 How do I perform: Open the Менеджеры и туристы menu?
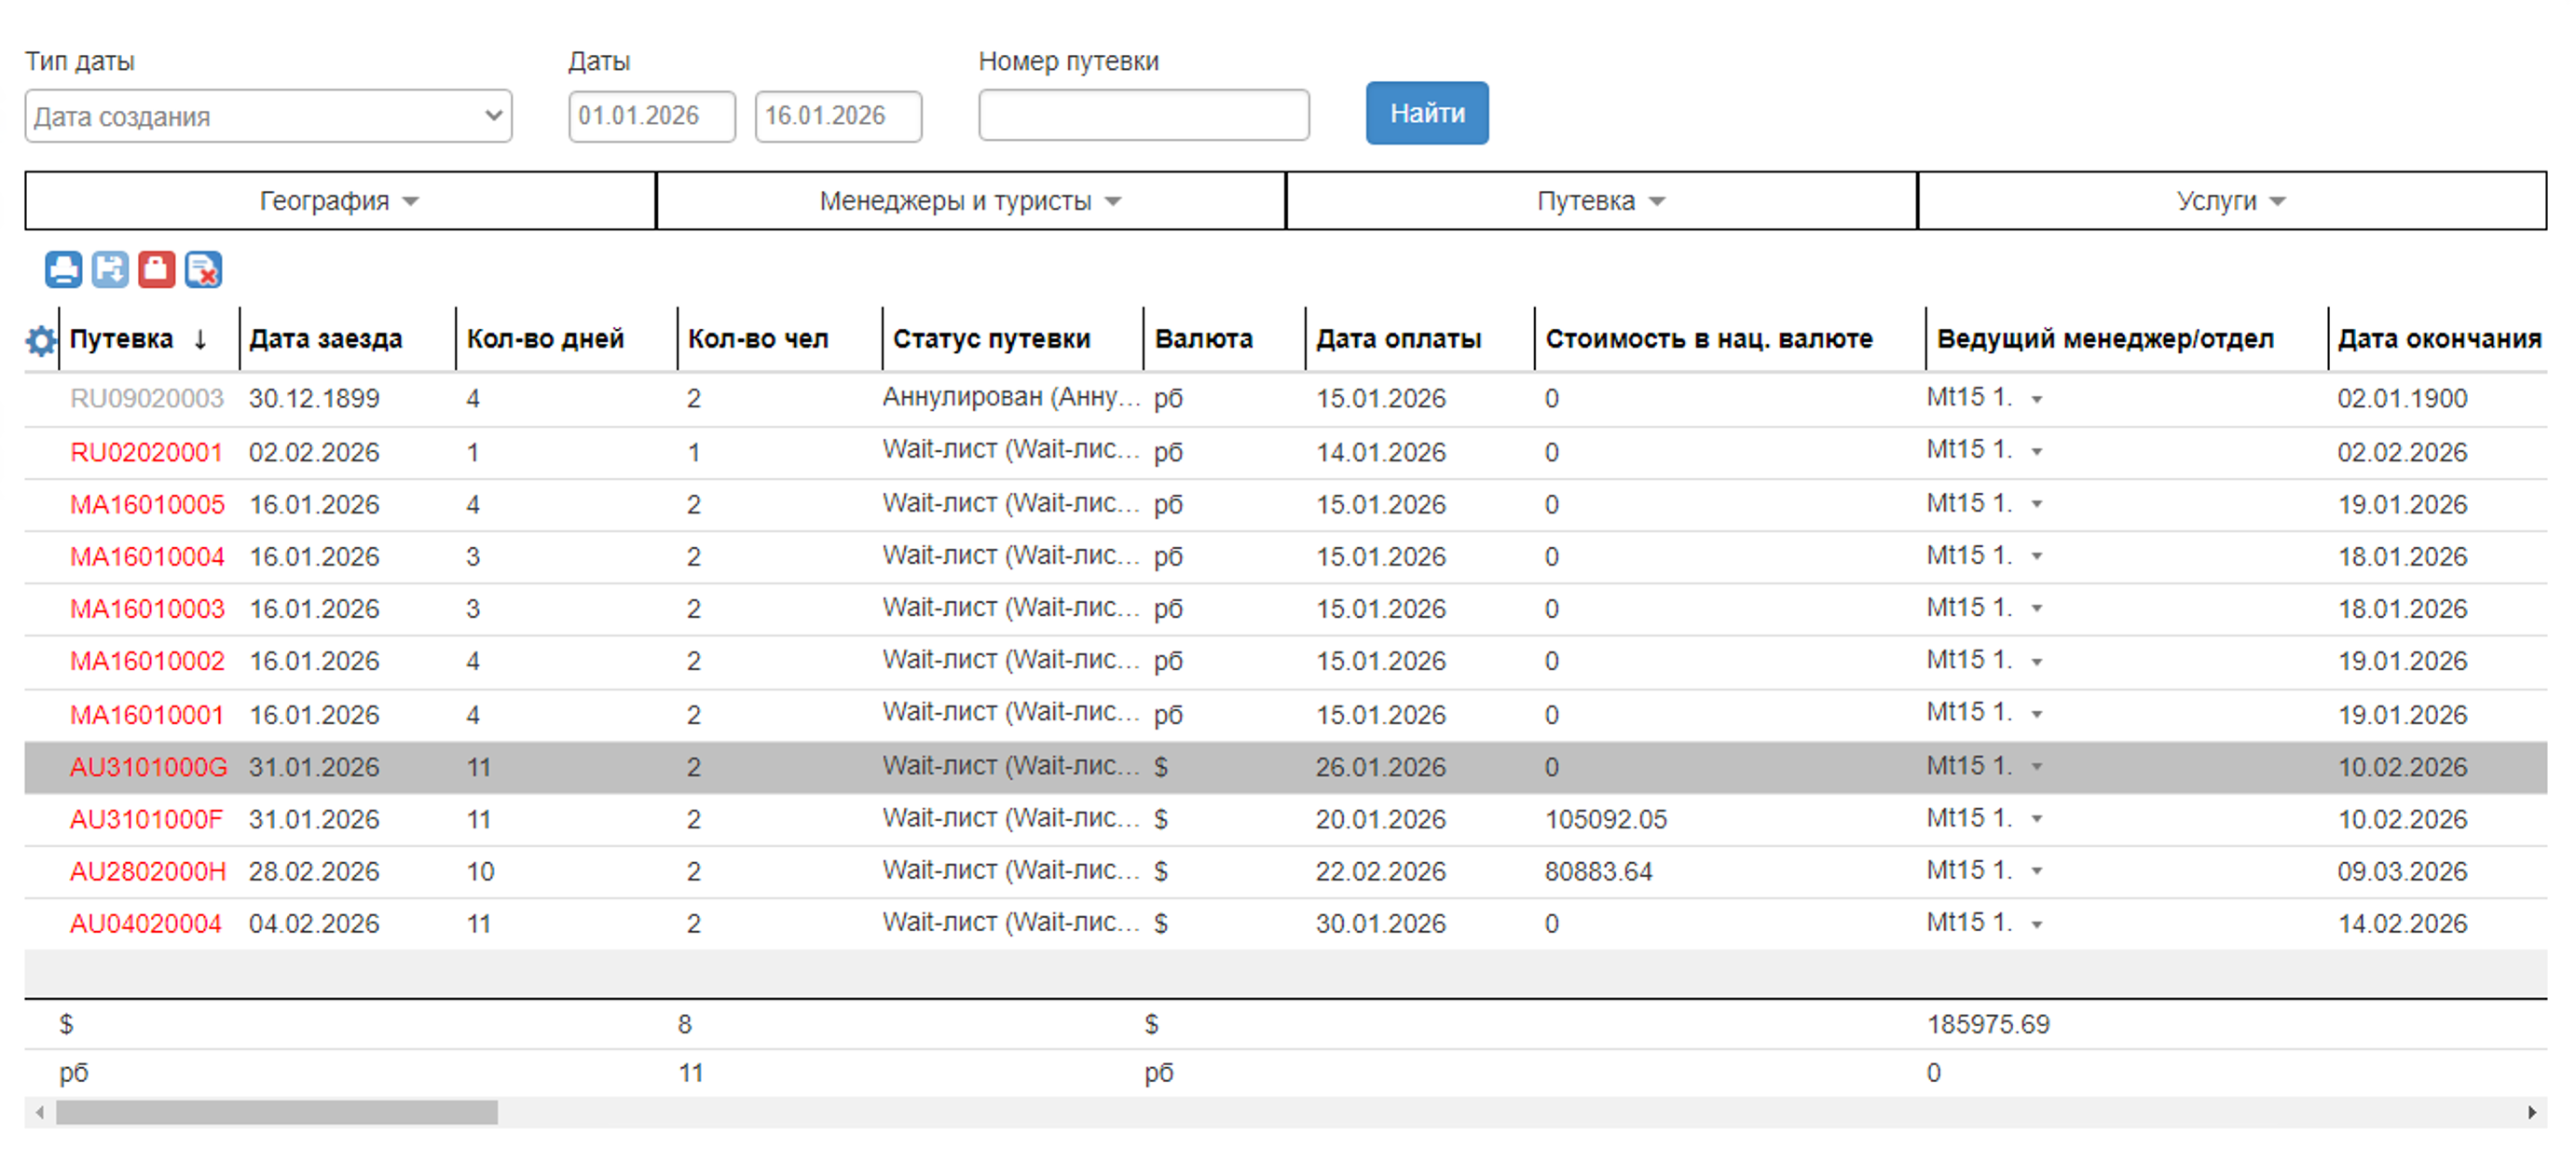click(969, 201)
